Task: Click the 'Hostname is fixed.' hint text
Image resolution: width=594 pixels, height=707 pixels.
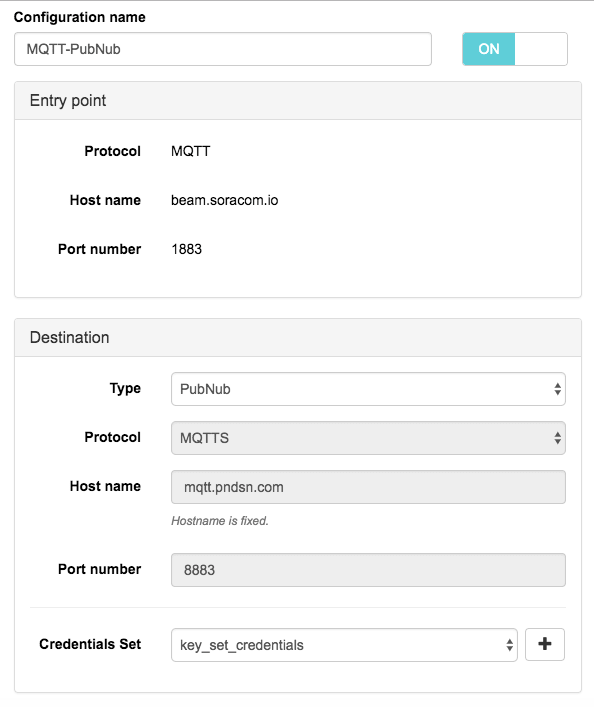Action: click(220, 521)
